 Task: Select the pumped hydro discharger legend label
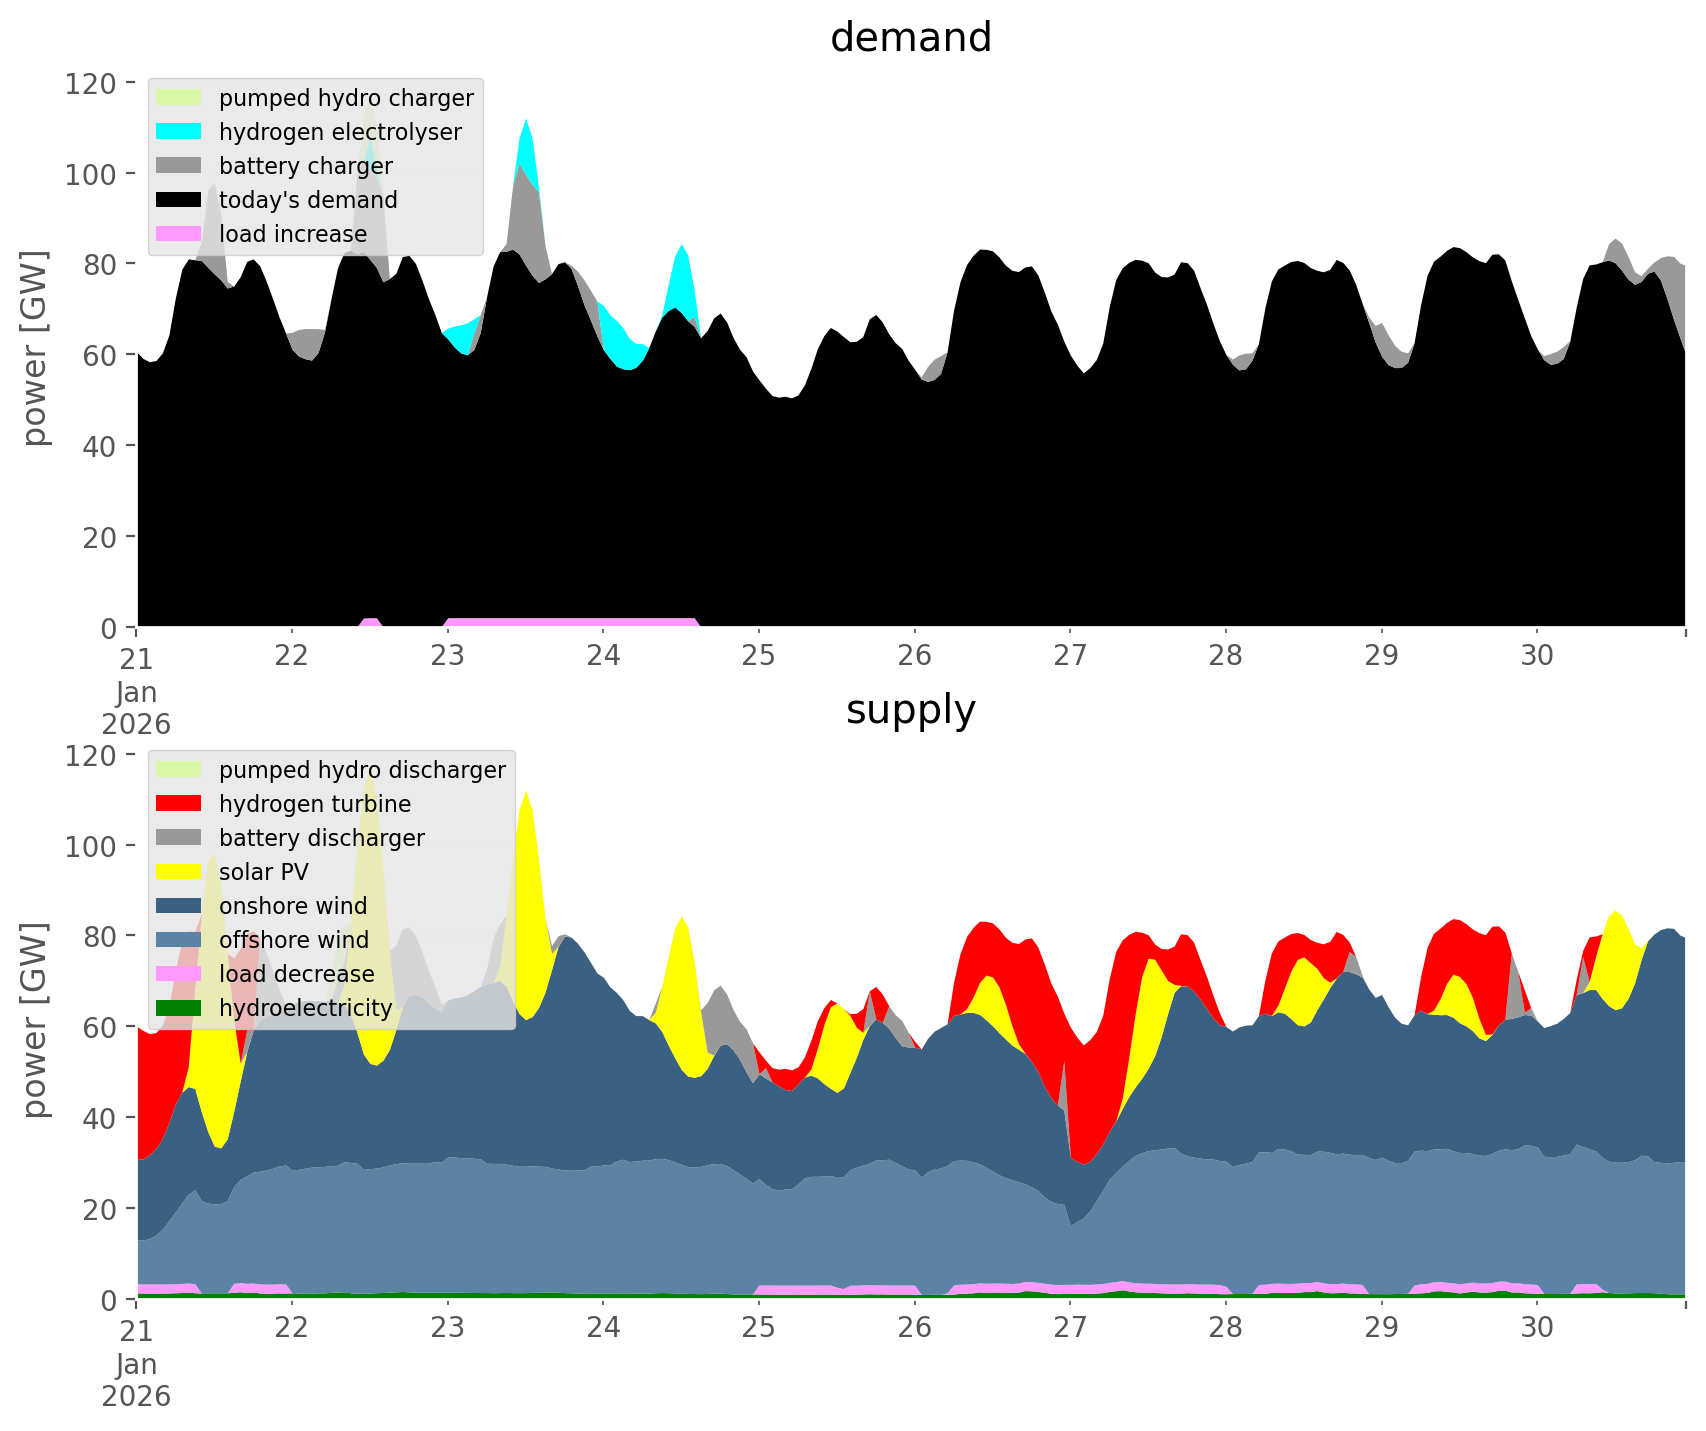point(362,770)
